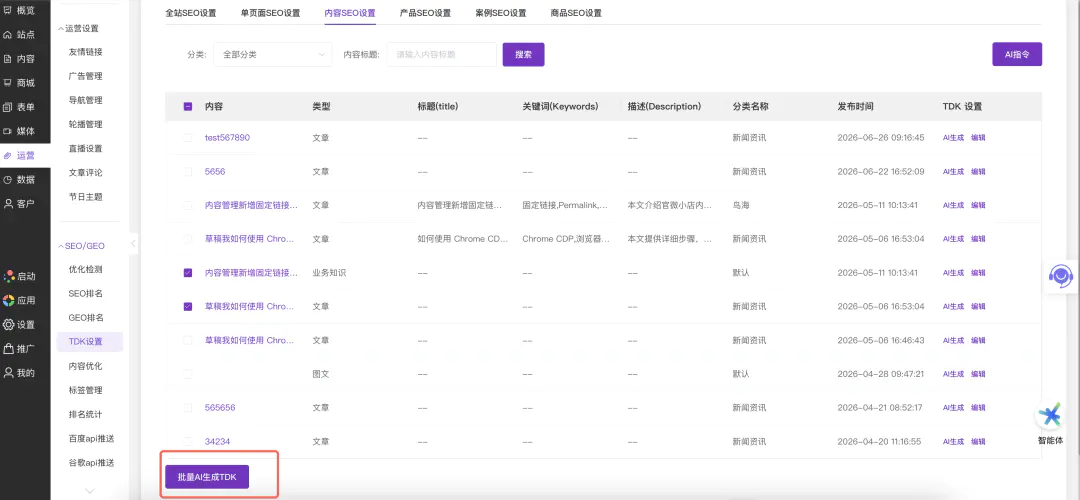
Task: Check the box for 565656 row
Action: (188, 408)
